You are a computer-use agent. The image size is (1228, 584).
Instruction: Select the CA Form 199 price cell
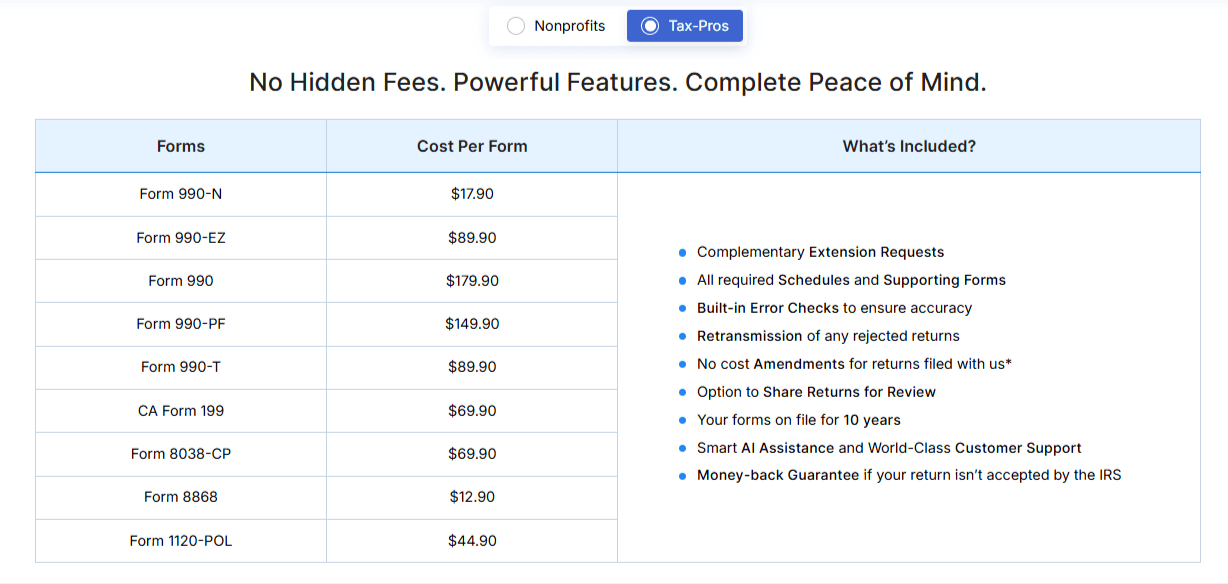pos(471,410)
